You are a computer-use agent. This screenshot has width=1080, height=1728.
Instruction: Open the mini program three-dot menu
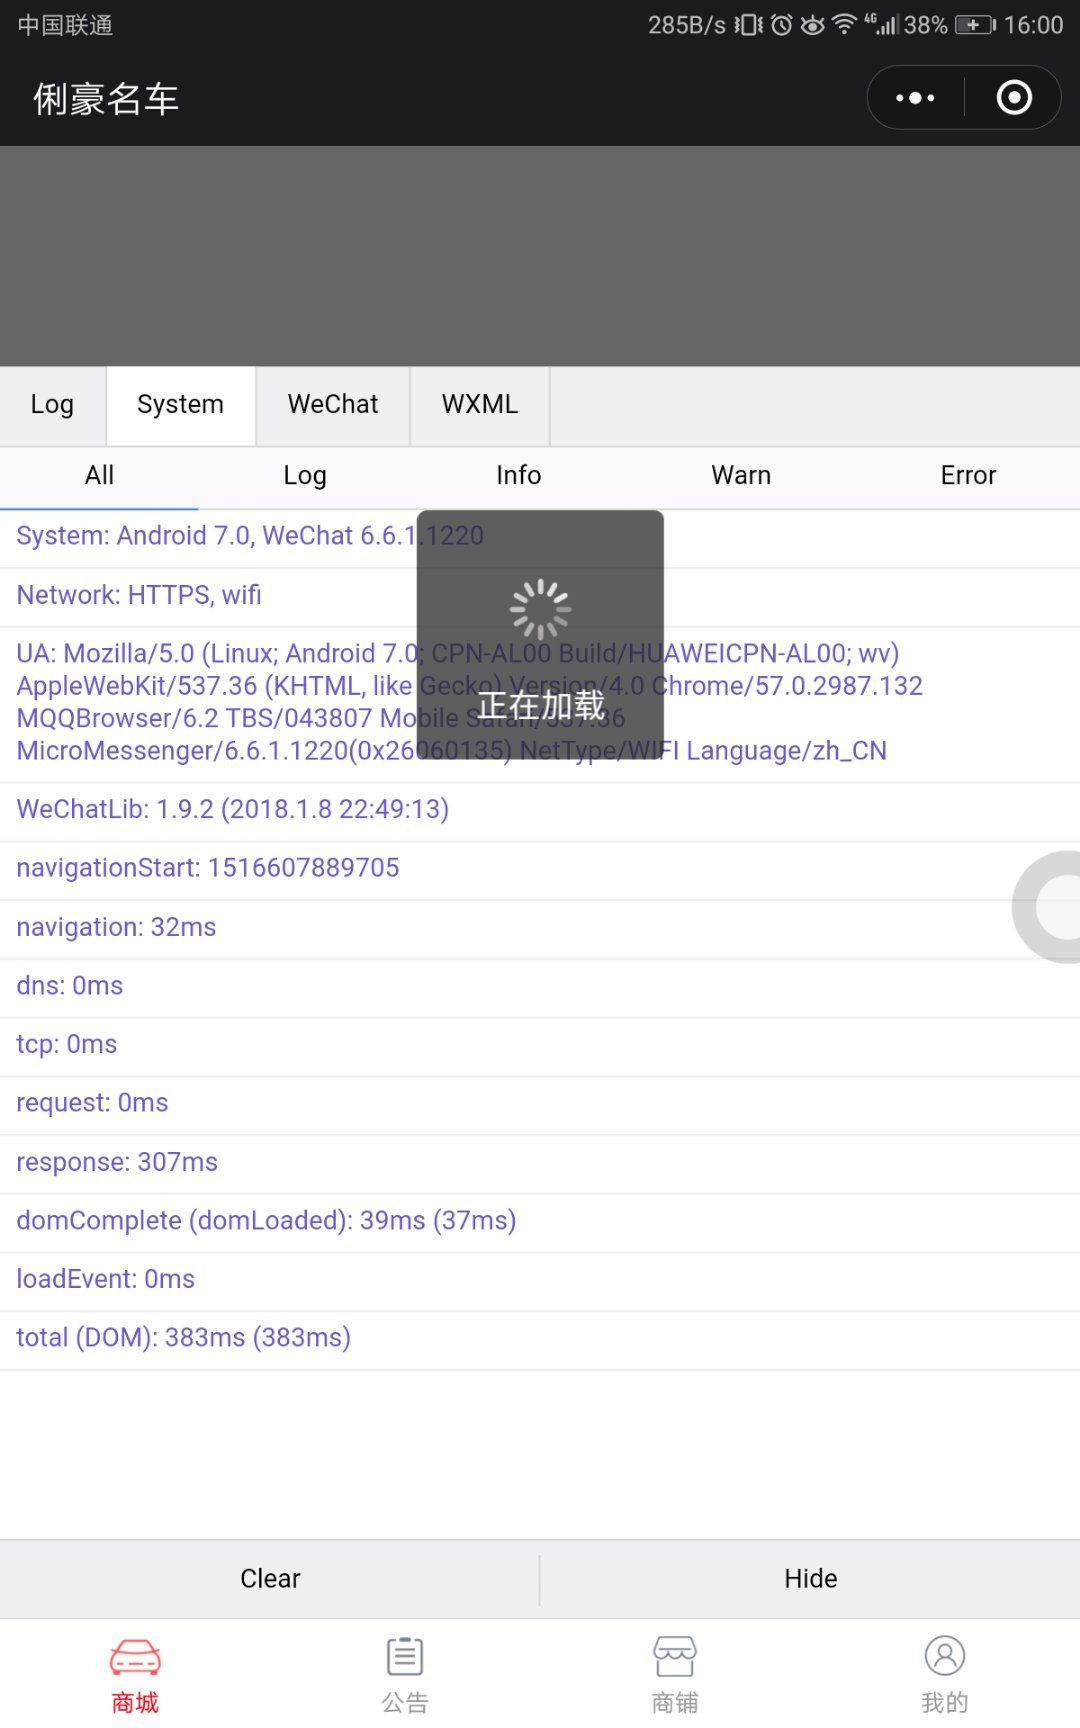[x=915, y=98]
